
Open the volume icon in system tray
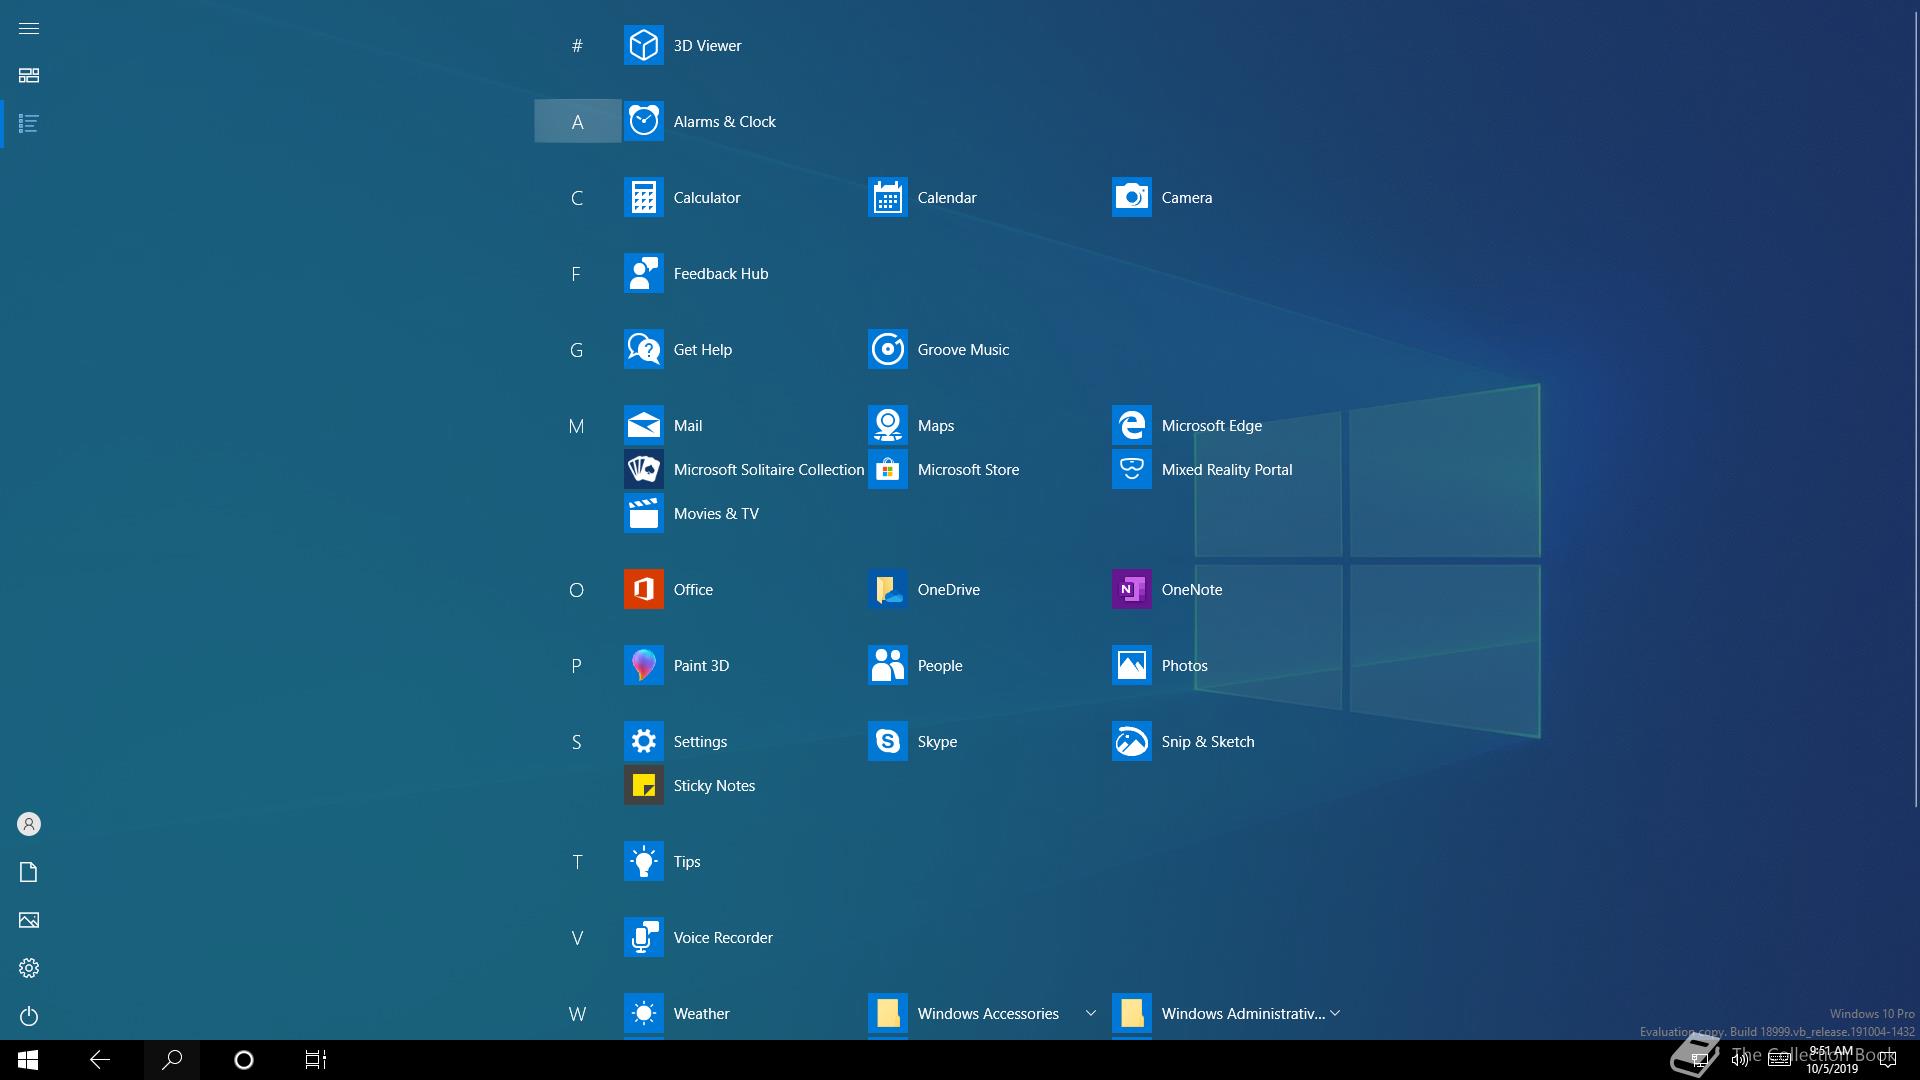click(x=1740, y=1060)
